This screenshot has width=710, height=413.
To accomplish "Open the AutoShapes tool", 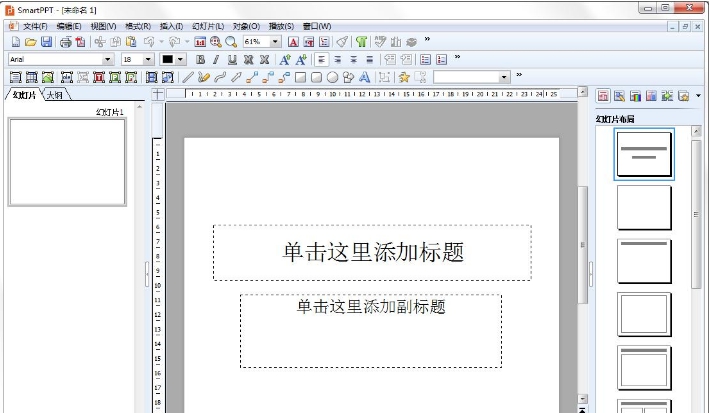I will click(348, 77).
